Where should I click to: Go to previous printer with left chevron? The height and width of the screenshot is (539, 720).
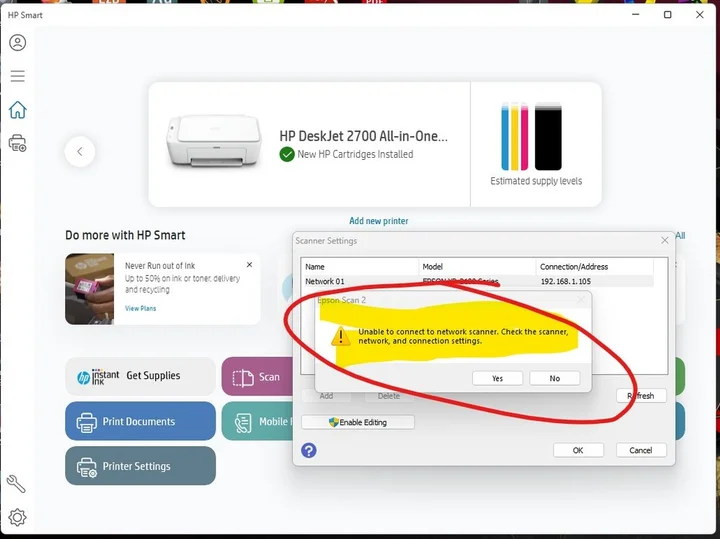coord(80,152)
